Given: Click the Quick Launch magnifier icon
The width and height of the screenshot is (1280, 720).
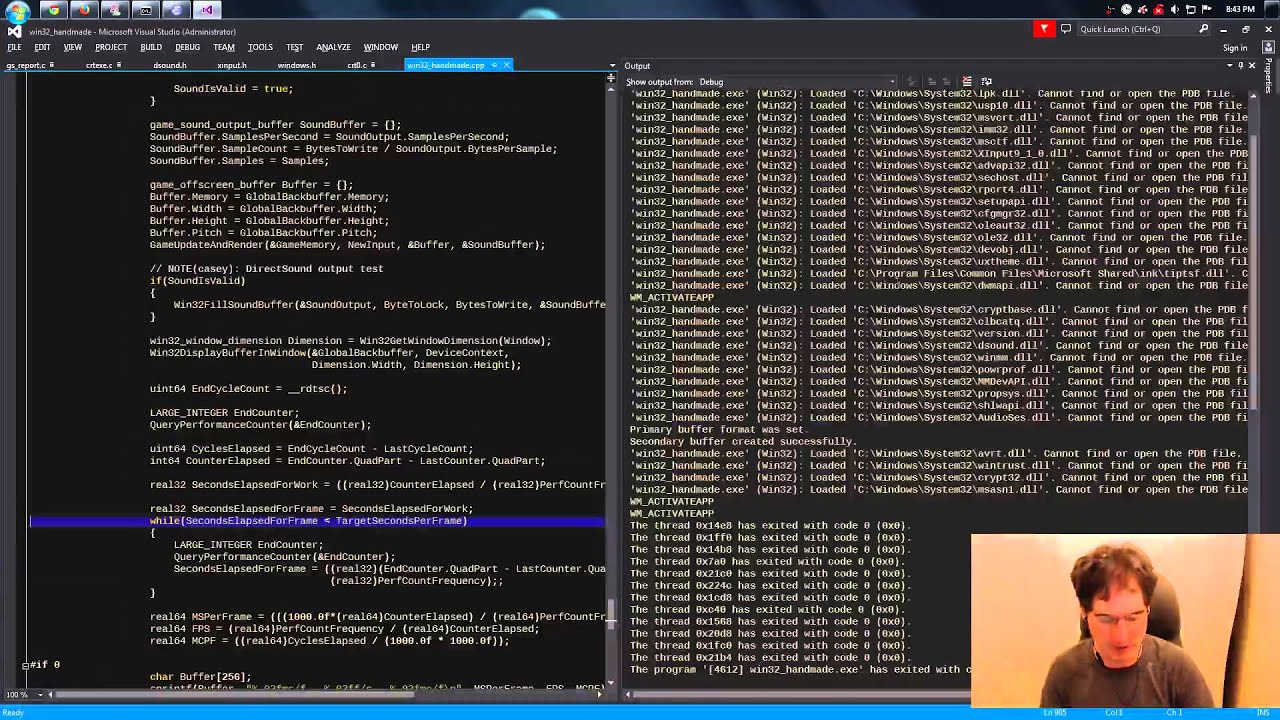Looking at the screenshot, I should click(x=1204, y=29).
